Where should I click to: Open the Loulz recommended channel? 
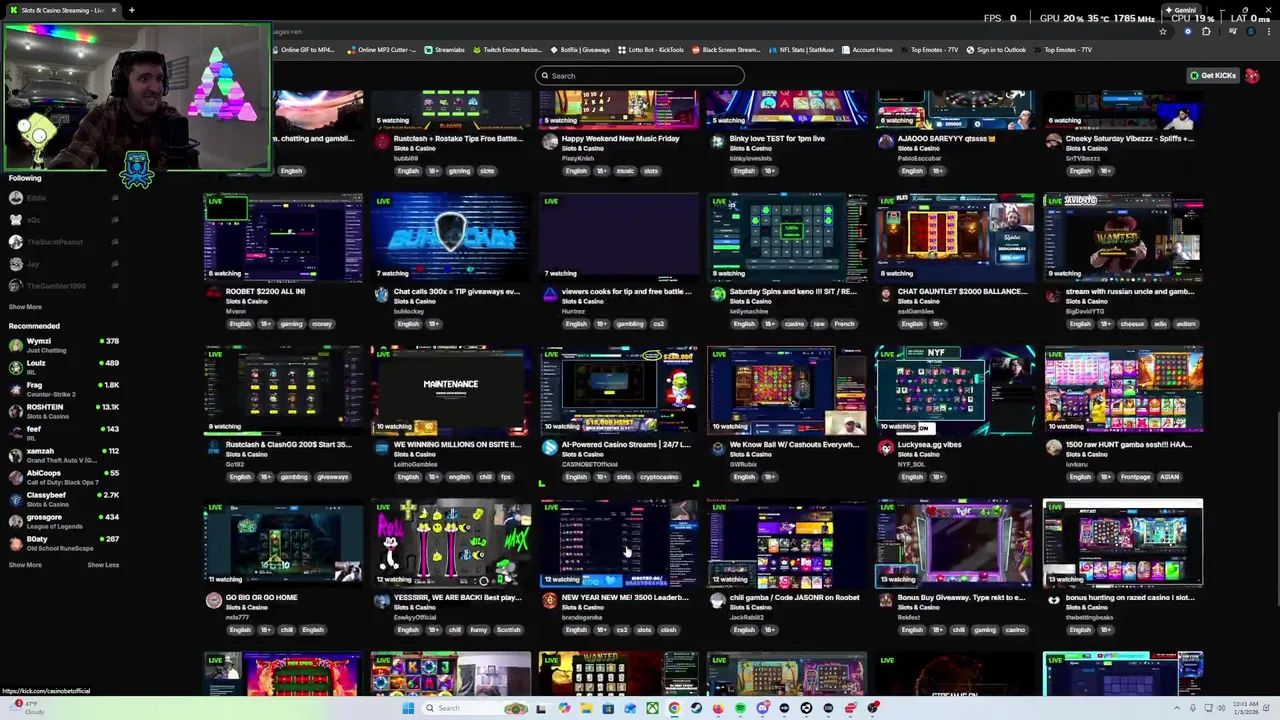coord(62,367)
